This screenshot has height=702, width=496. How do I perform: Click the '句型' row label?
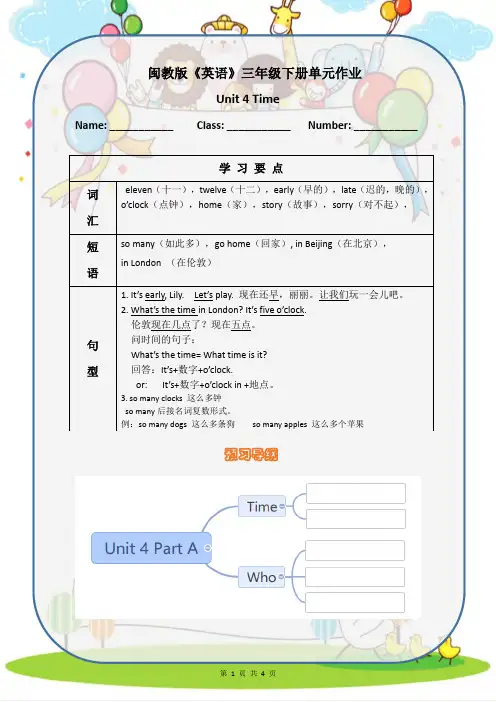[93, 358]
